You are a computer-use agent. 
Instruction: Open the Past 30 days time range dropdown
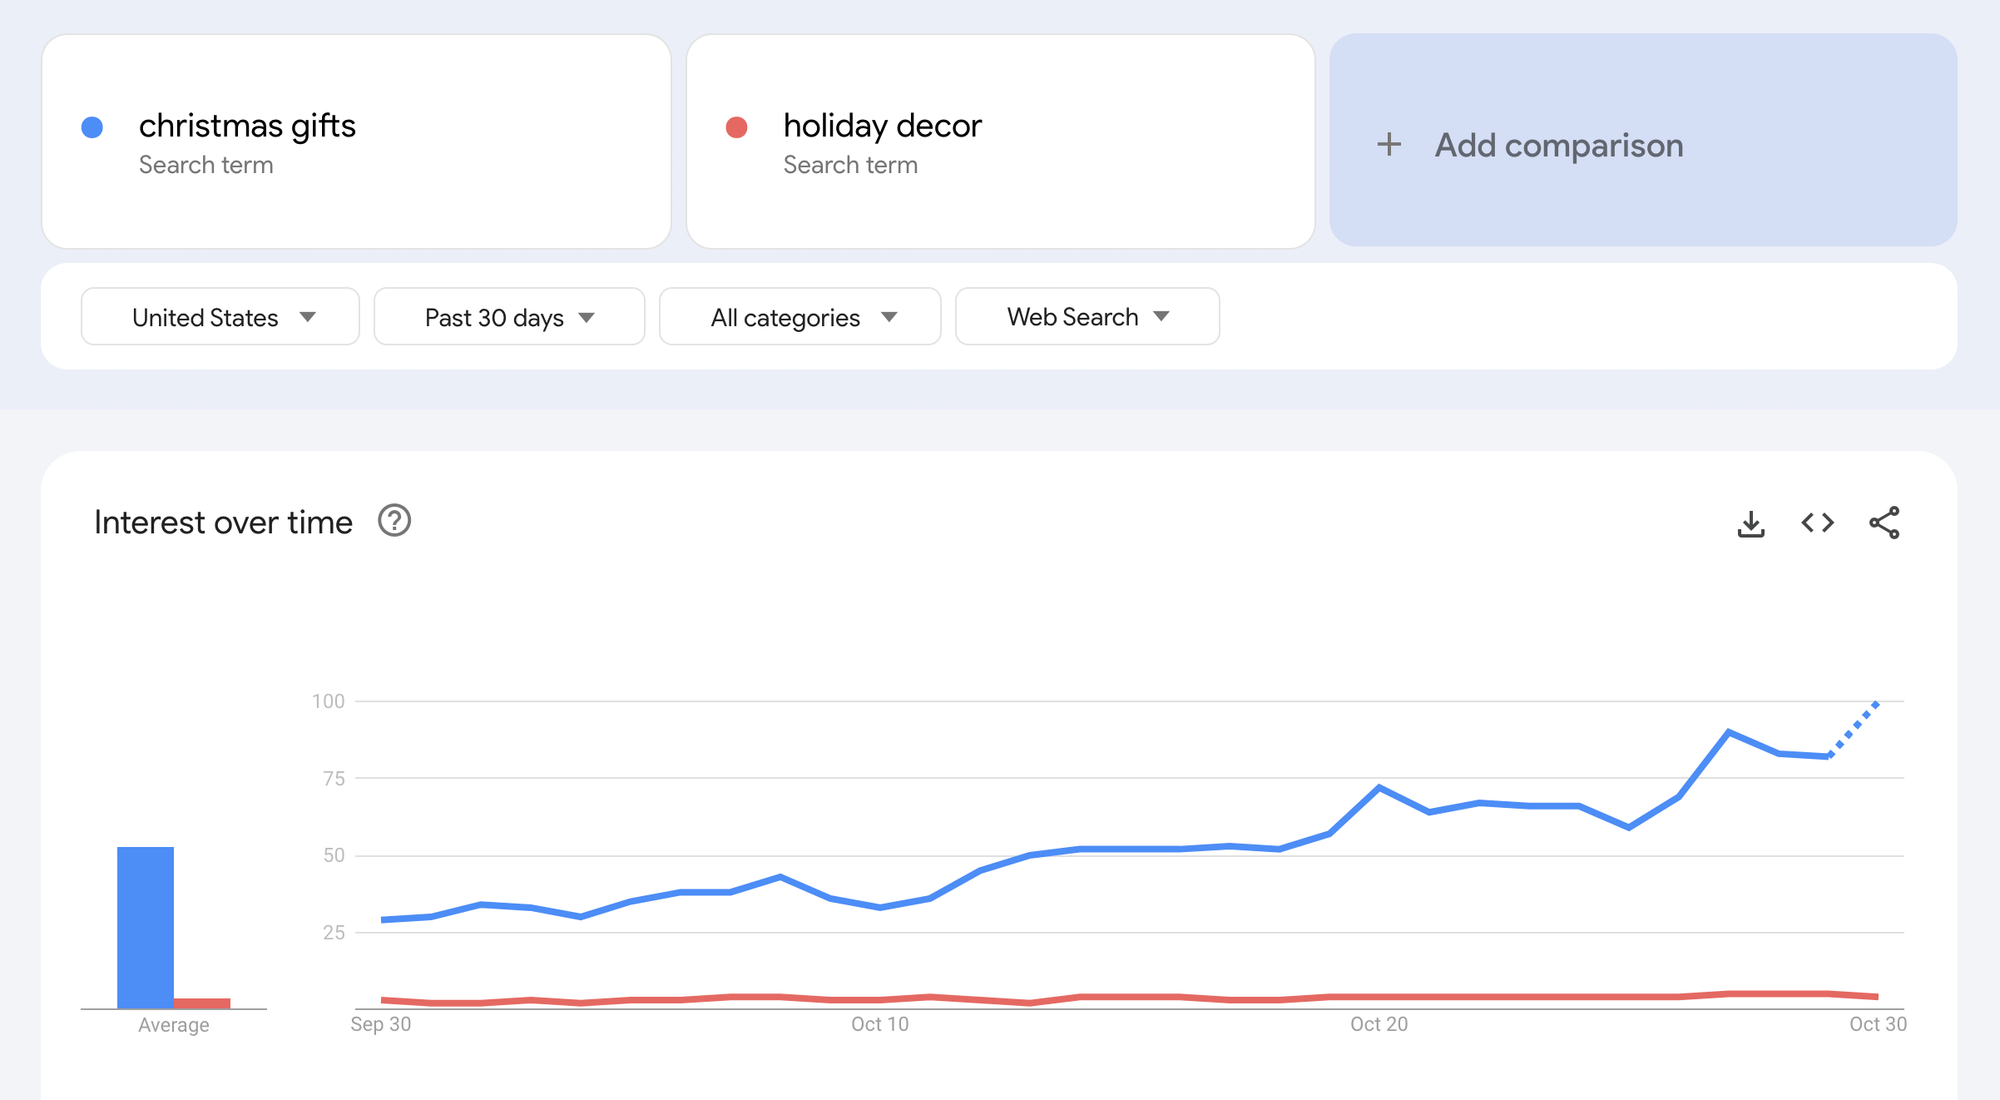click(x=509, y=316)
